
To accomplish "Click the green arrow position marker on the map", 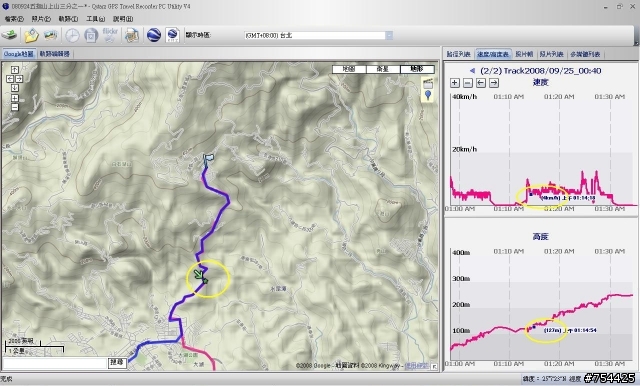I will 199,274.
